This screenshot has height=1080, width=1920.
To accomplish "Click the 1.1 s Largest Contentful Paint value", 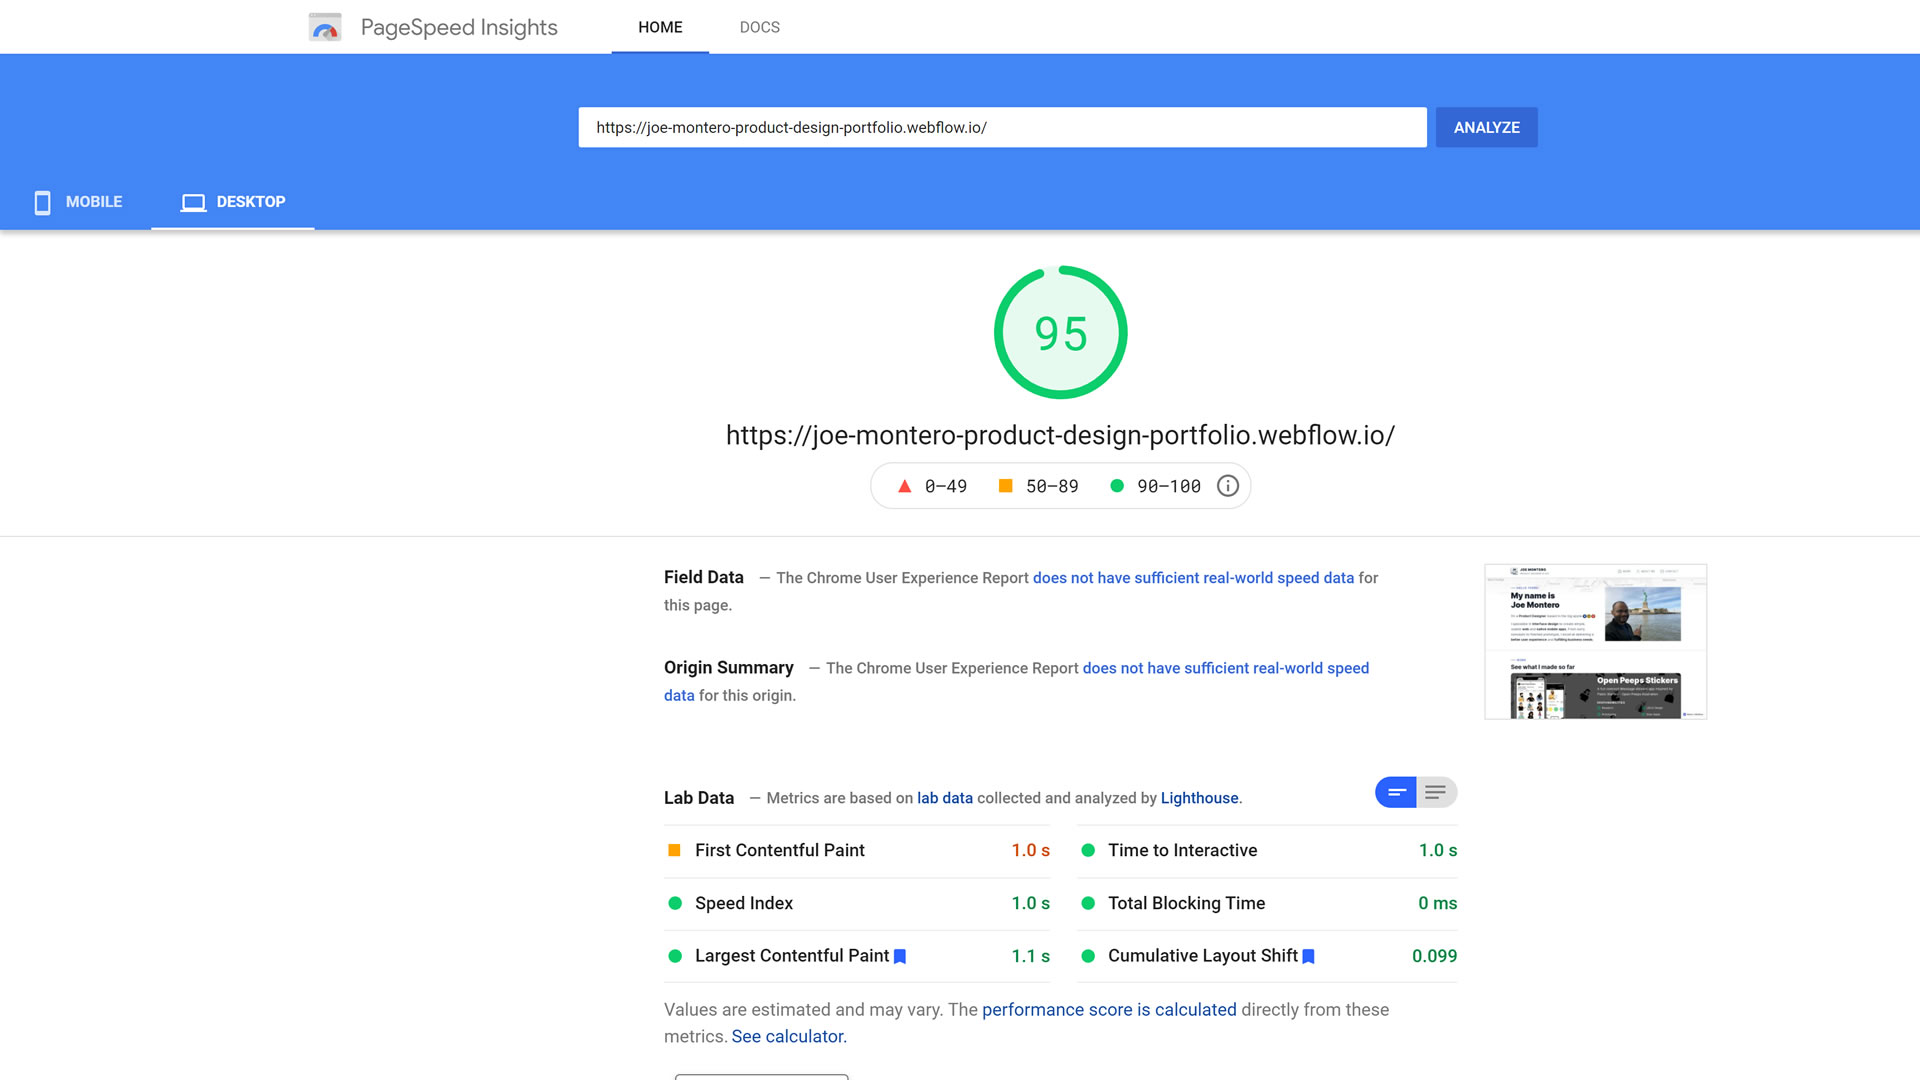I will coord(1031,956).
